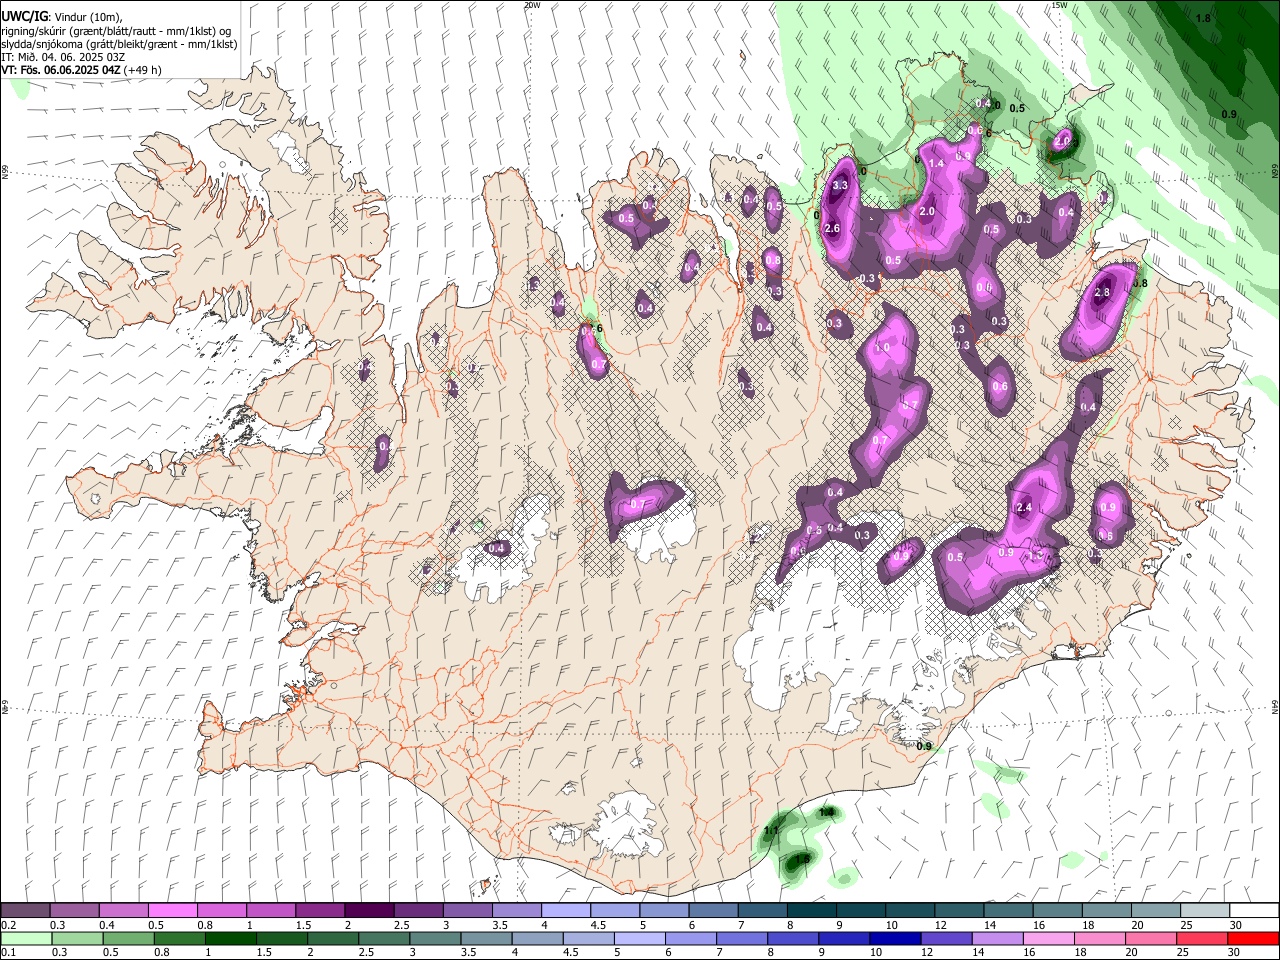Click the 0.2 label on the upper legend row
Image resolution: width=1280 pixels, height=960 pixels.
pos(8,925)
